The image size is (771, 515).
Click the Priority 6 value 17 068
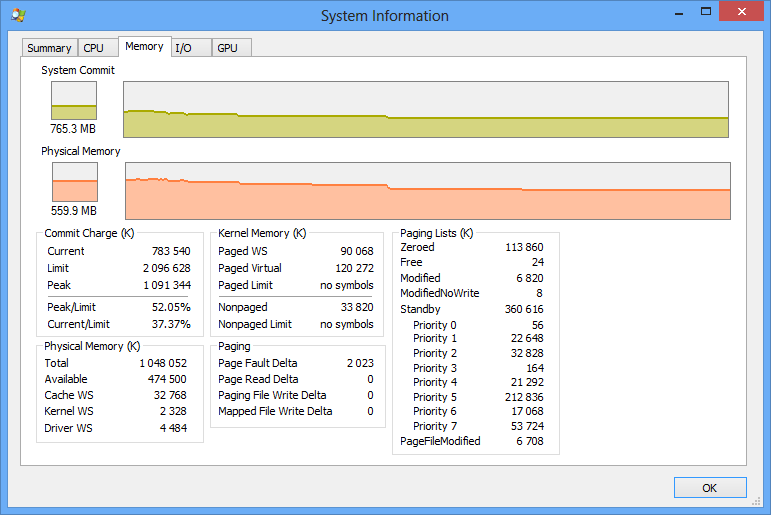pos(527,411)
